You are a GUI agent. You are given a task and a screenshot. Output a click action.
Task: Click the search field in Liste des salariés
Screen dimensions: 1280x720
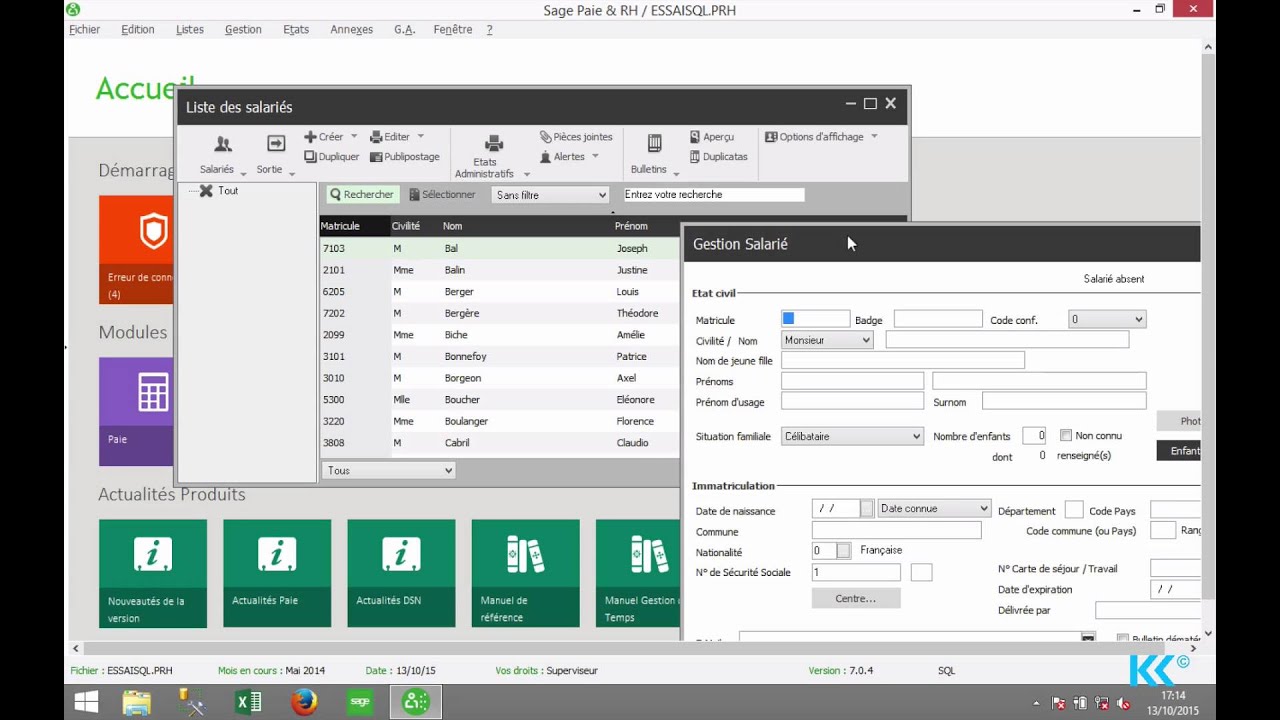(714, 195)
